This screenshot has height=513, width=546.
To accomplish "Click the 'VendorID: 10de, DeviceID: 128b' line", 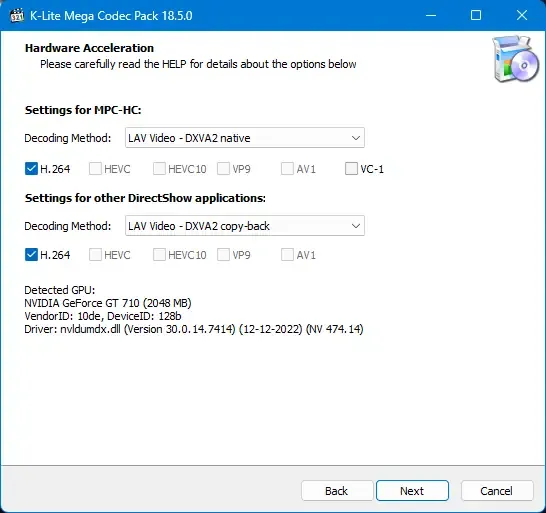I will 103,316.
